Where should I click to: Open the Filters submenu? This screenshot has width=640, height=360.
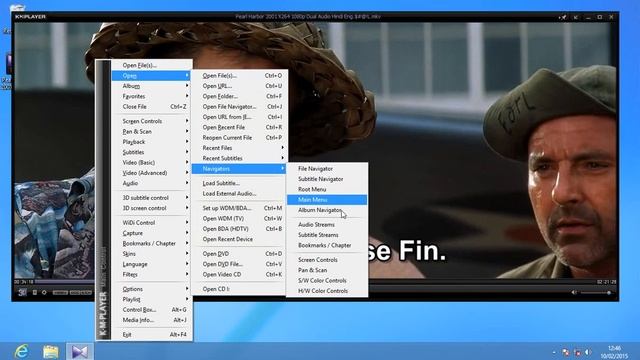[152, 274]
